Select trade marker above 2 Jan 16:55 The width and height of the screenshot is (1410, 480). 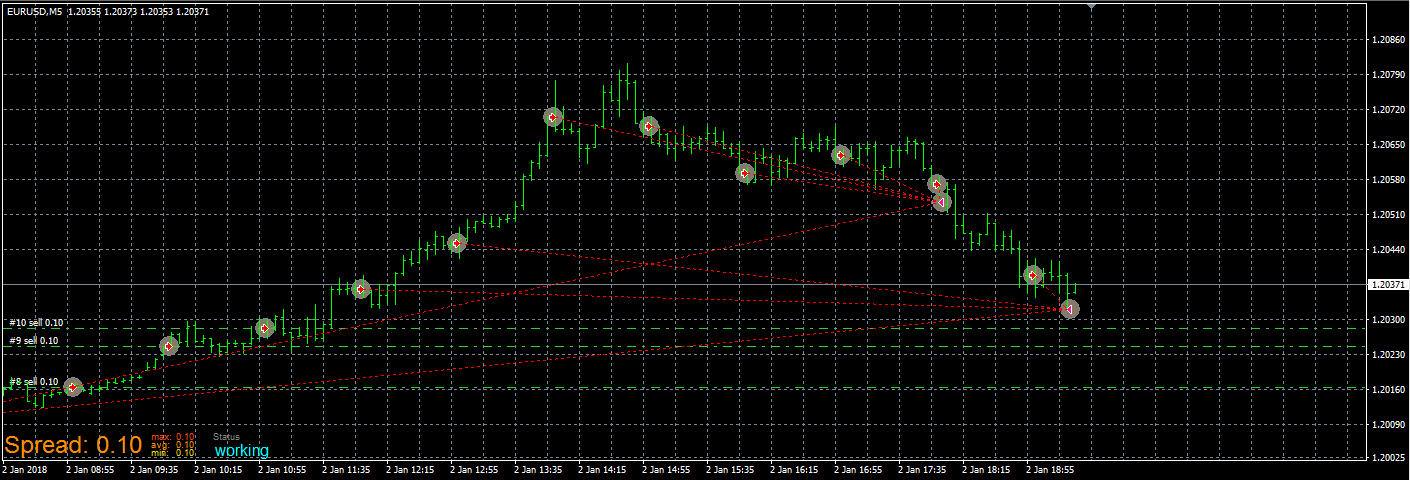pos(841,155)
